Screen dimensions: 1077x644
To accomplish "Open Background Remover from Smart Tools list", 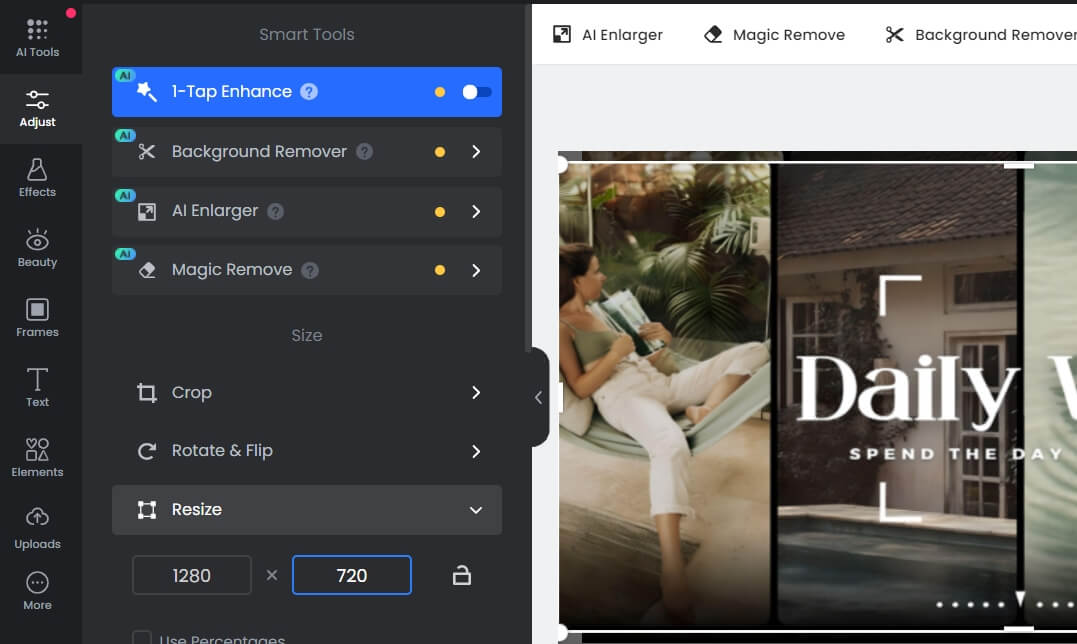I will point(306,152).
